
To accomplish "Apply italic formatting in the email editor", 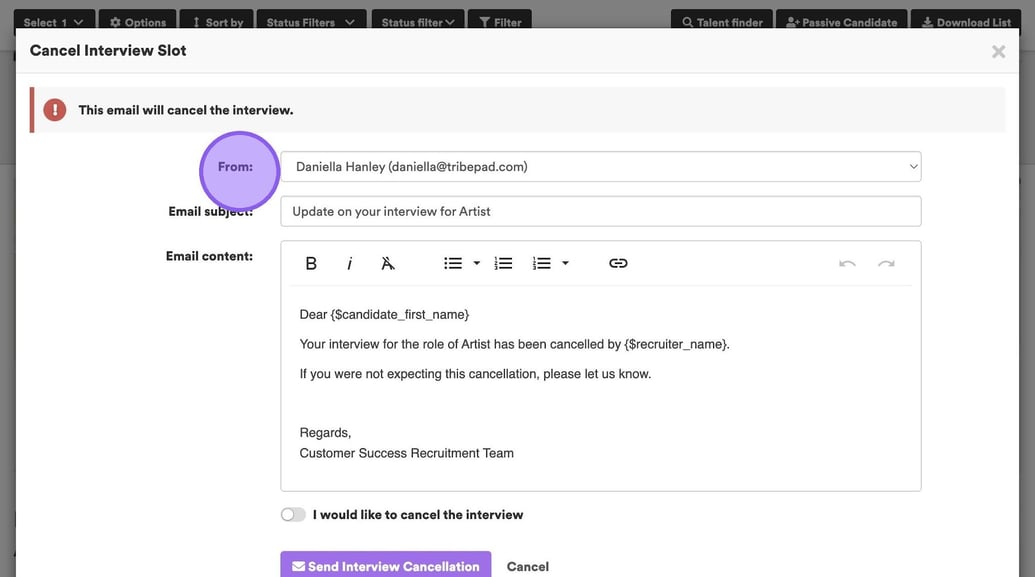I will tap(349, 263).
